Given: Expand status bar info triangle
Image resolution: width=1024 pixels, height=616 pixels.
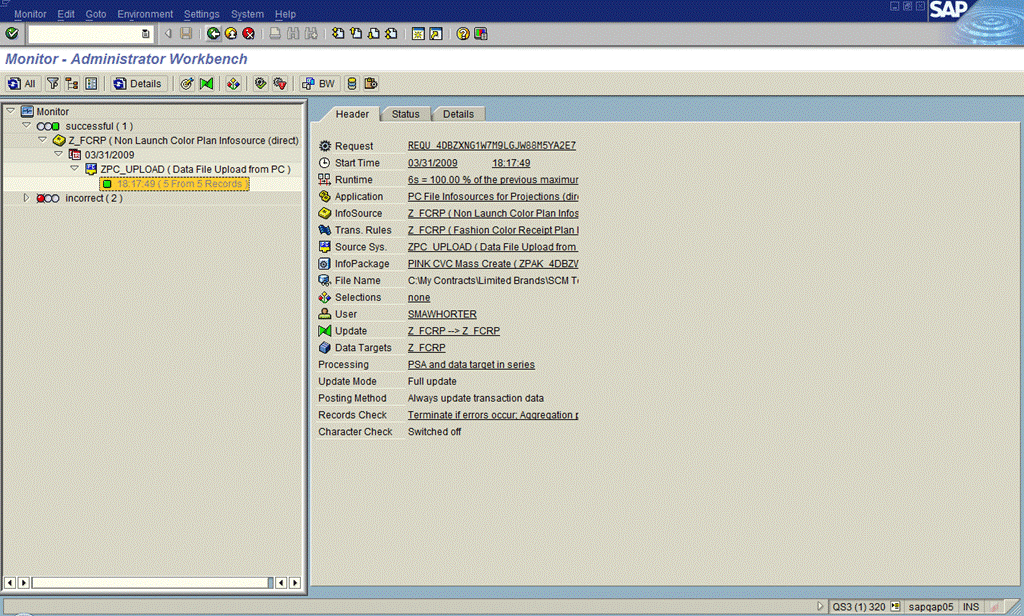Looking at the screenshot, I should pos(820,606).
